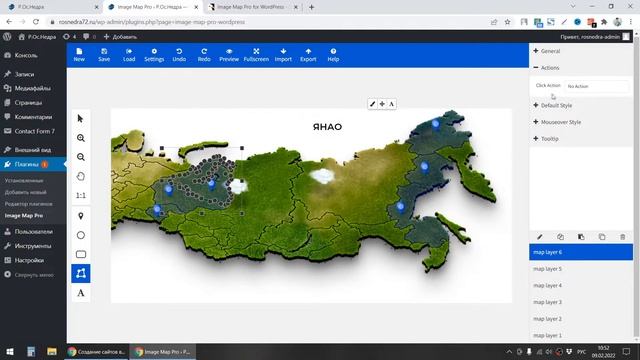Screen dimensions: 640x360
Task: Click the Import button
Action: [x=283, y=55]
